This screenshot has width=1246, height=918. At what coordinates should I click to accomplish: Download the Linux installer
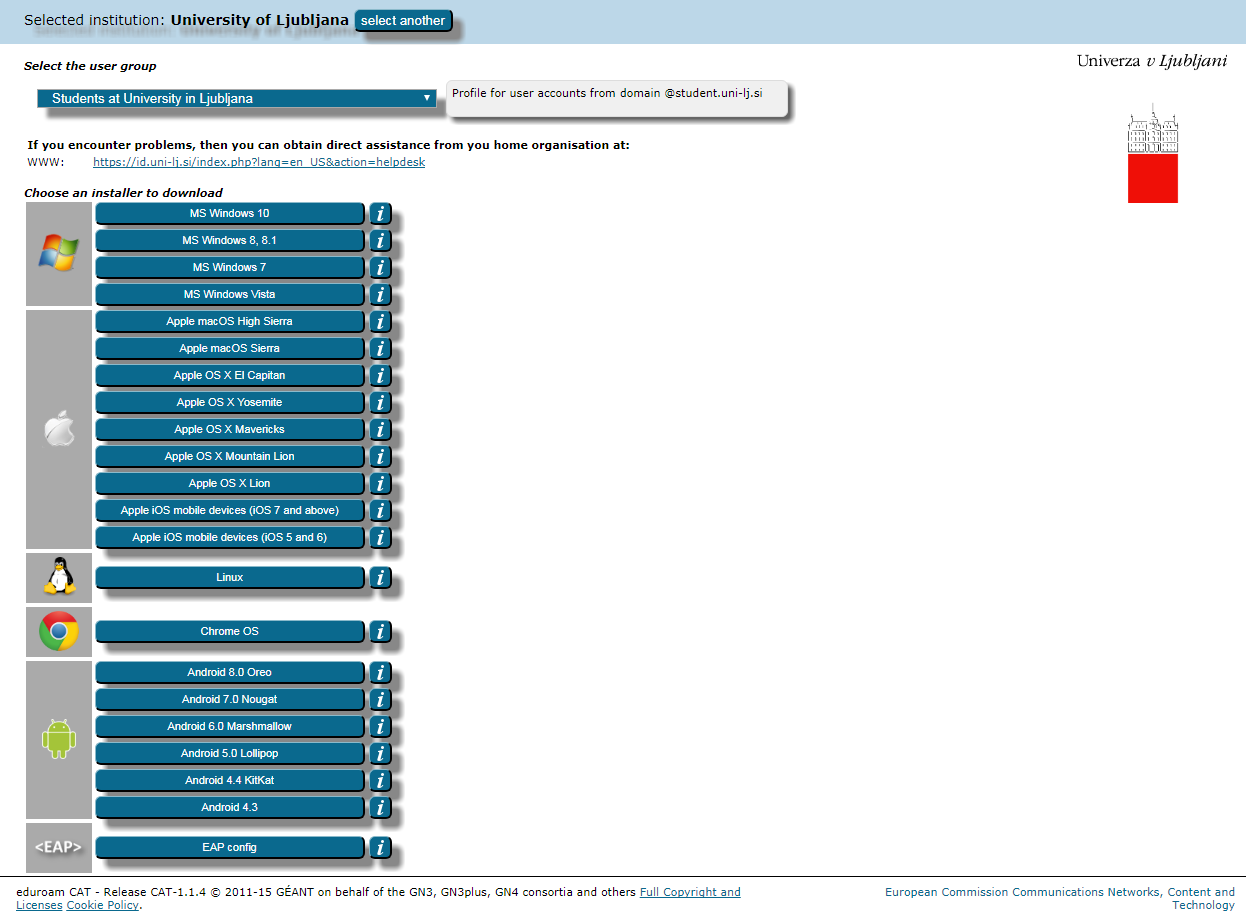pyautogui.click(x=230, y=578)
